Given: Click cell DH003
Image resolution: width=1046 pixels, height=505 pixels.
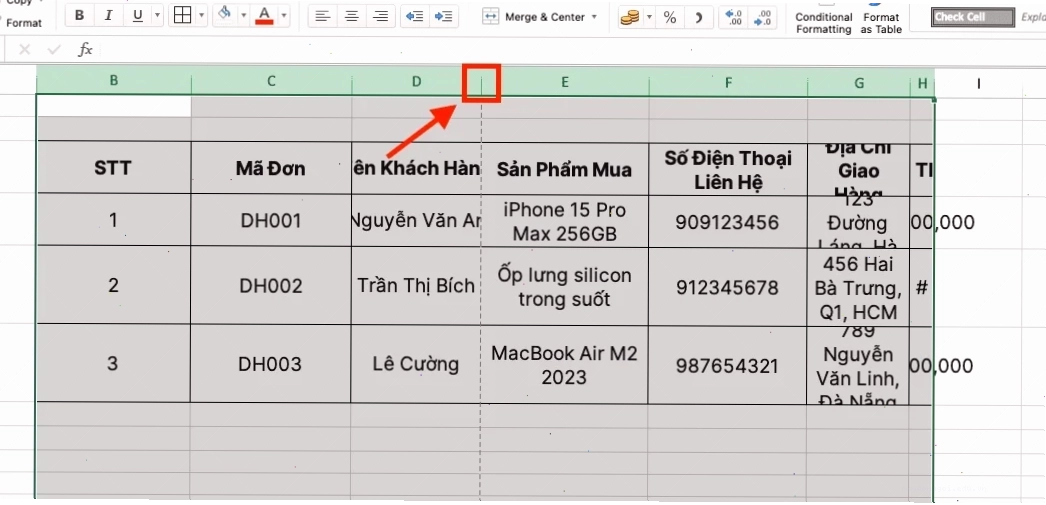Looking at the screenshot, I should pyautogui.click(x=270, y=364).
